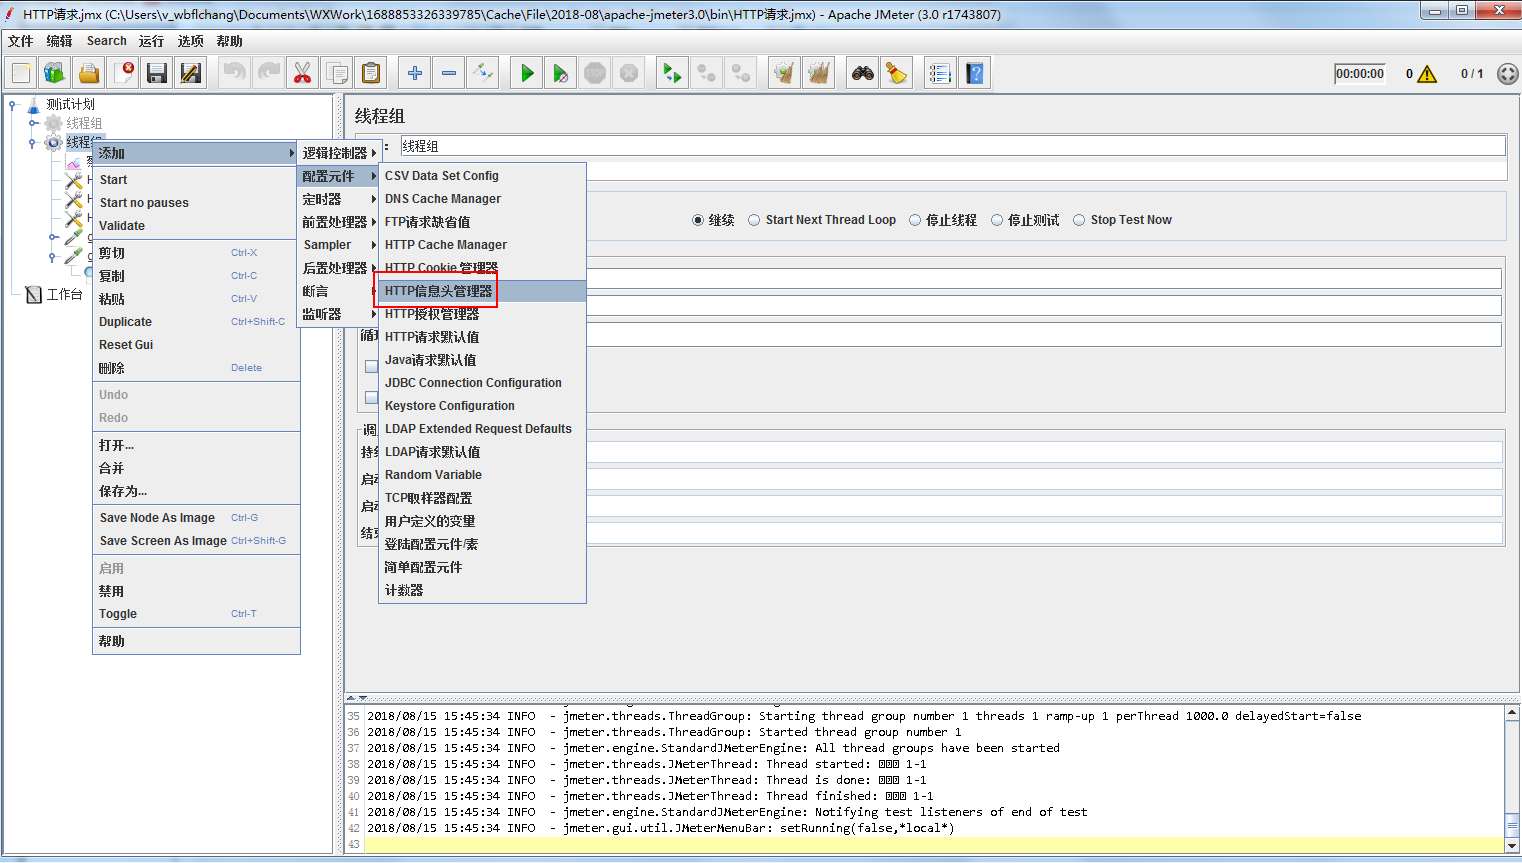
Task: Click the Paste clipboard toolbar icon
Action: pos(371,73)
